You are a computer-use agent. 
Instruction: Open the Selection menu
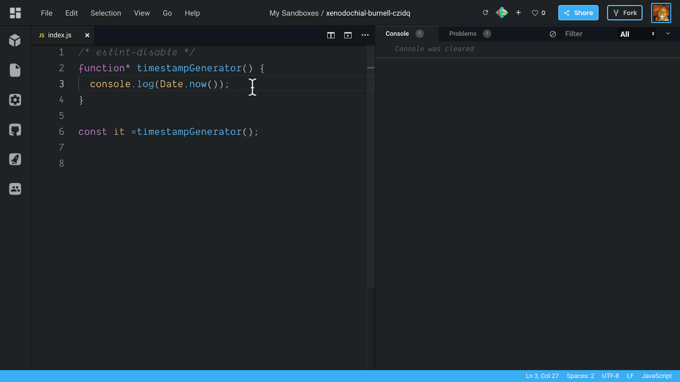[106, 13]
